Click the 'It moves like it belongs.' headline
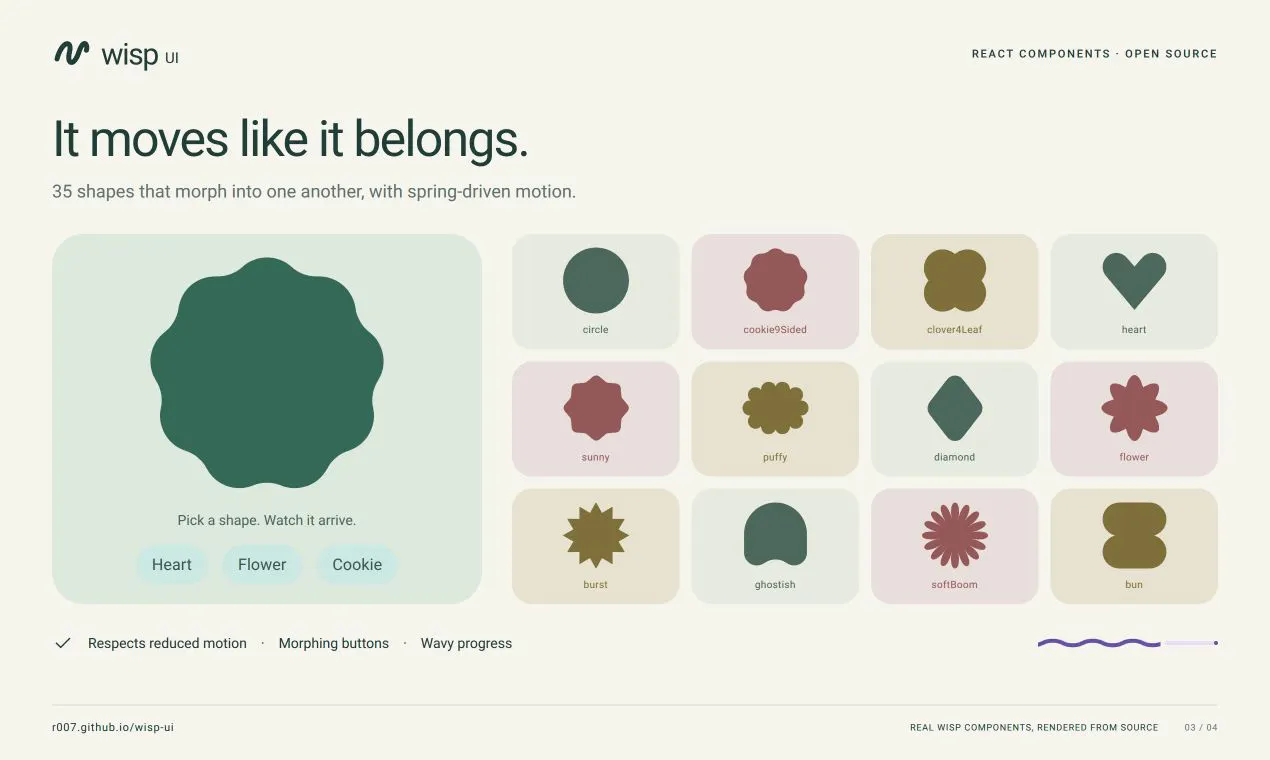 point(290,139)
